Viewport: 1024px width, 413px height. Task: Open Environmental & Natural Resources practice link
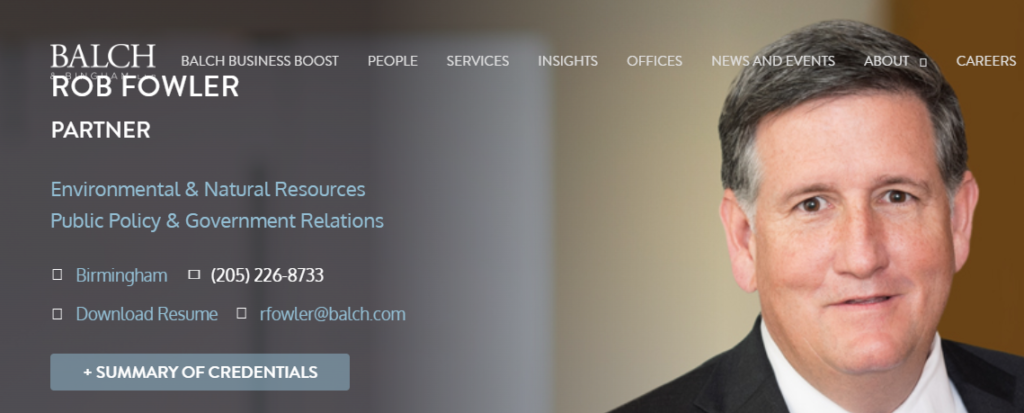click(208, 190)
